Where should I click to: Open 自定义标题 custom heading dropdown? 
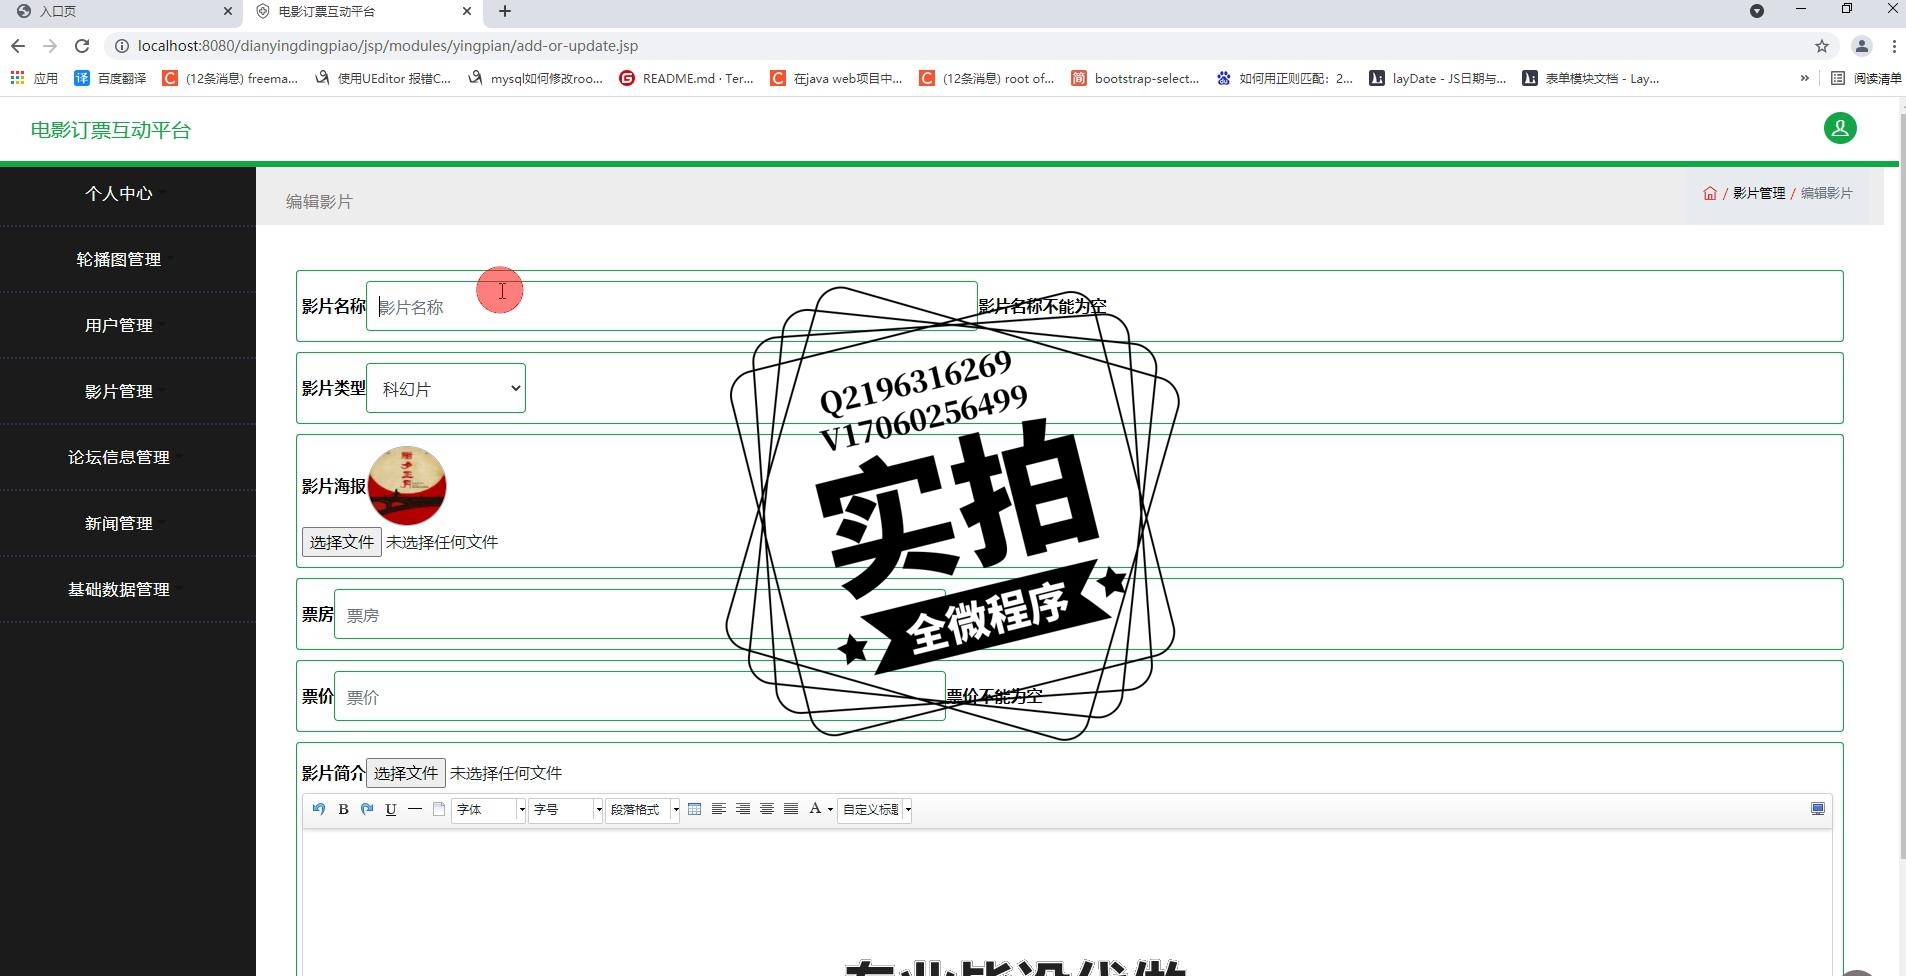point(875,809)
